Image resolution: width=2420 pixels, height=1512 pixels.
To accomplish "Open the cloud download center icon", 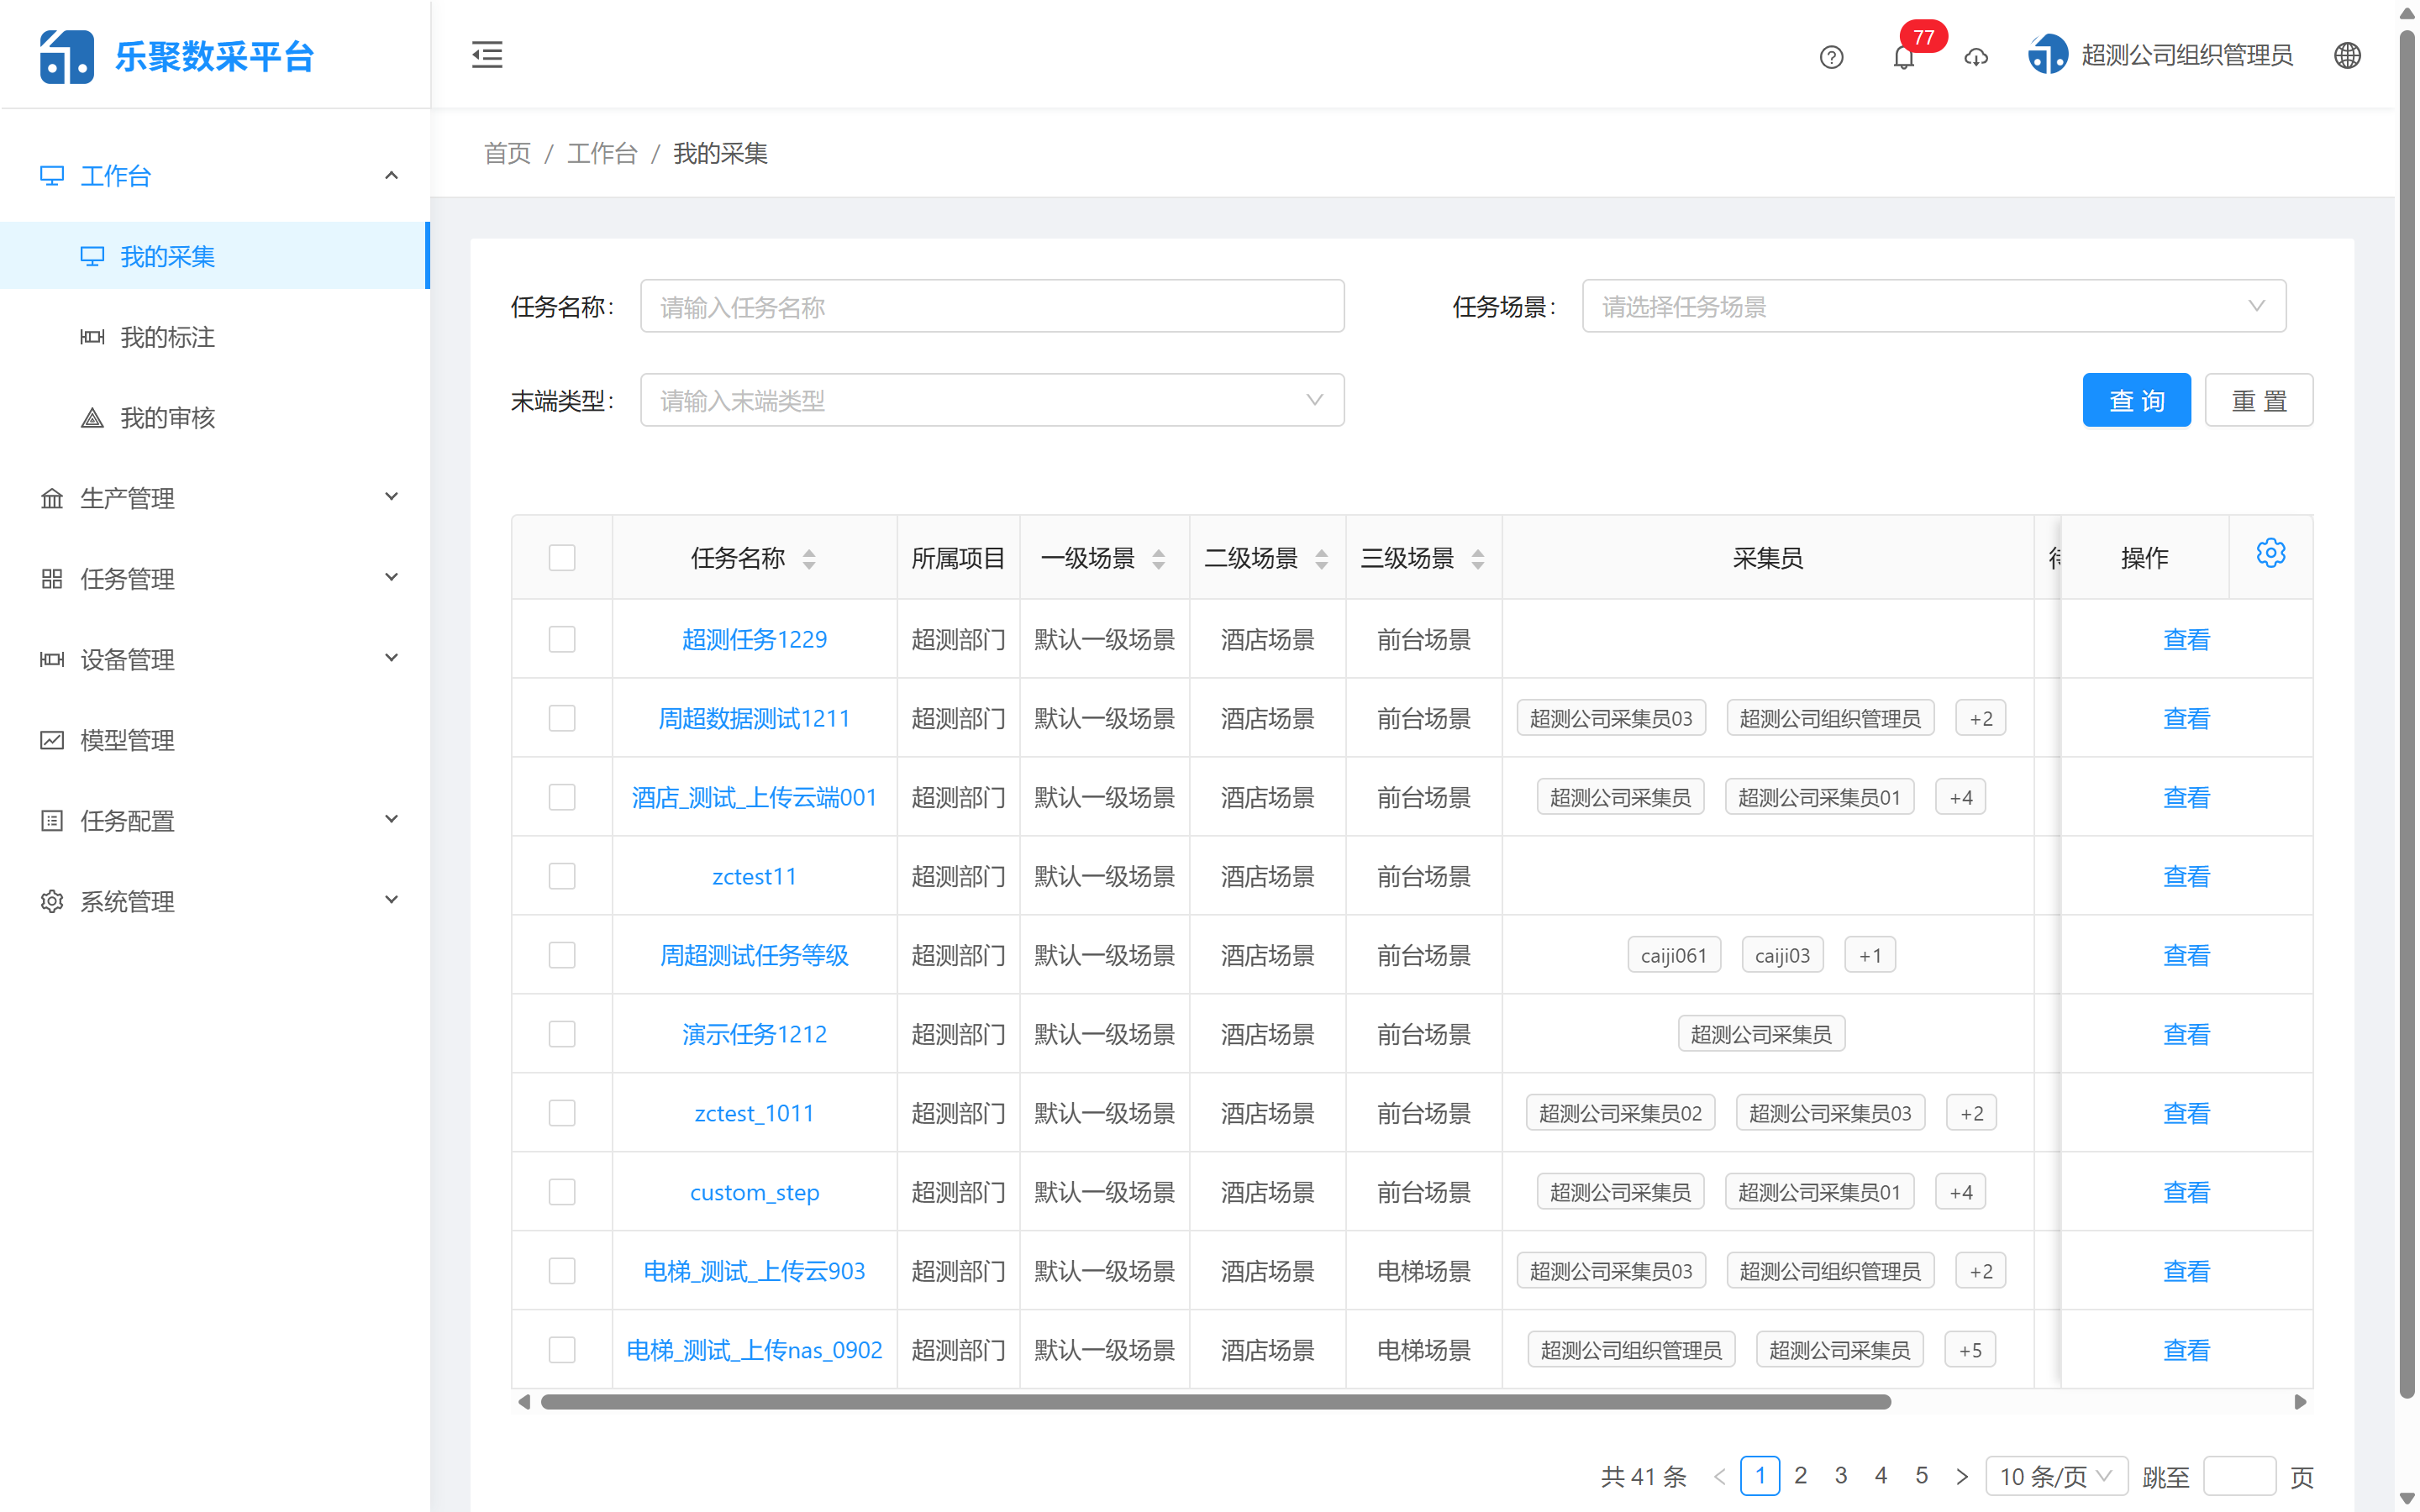I will (1975, 58).
